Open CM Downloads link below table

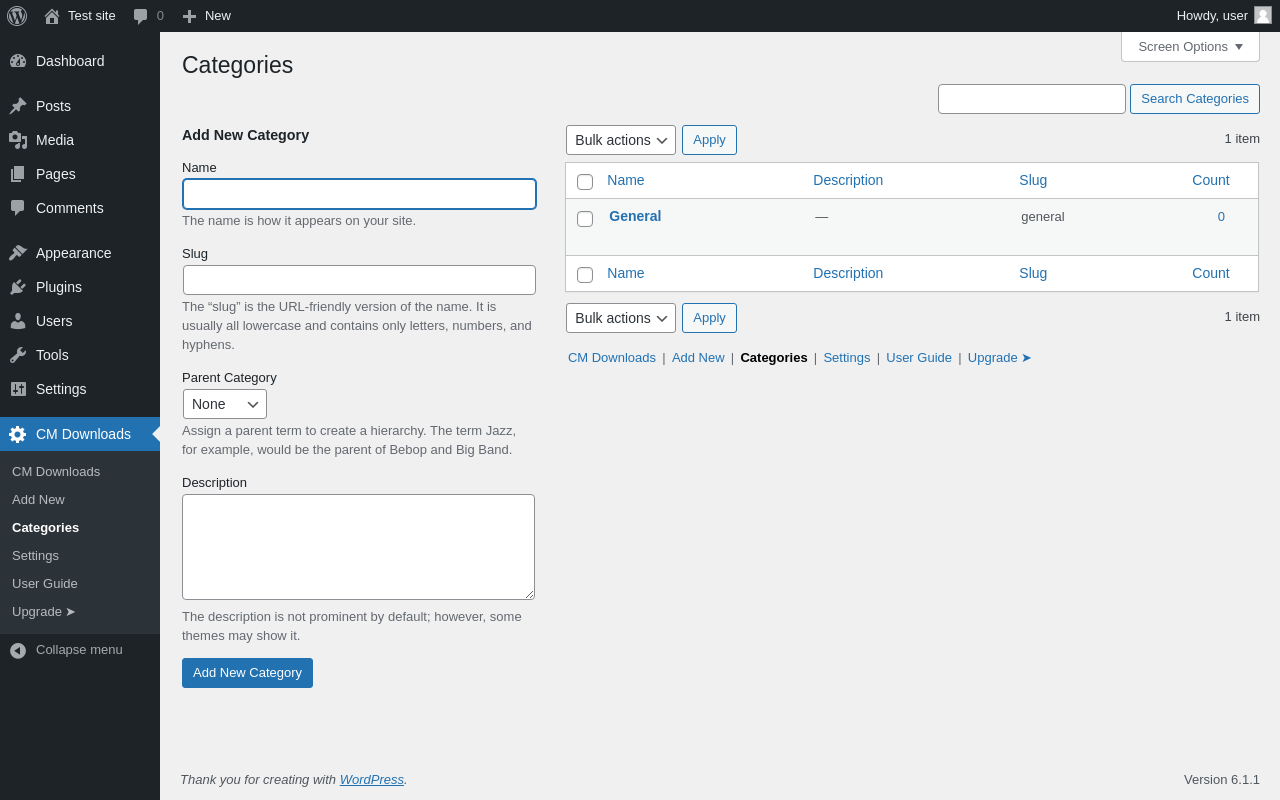pos(612,357)
